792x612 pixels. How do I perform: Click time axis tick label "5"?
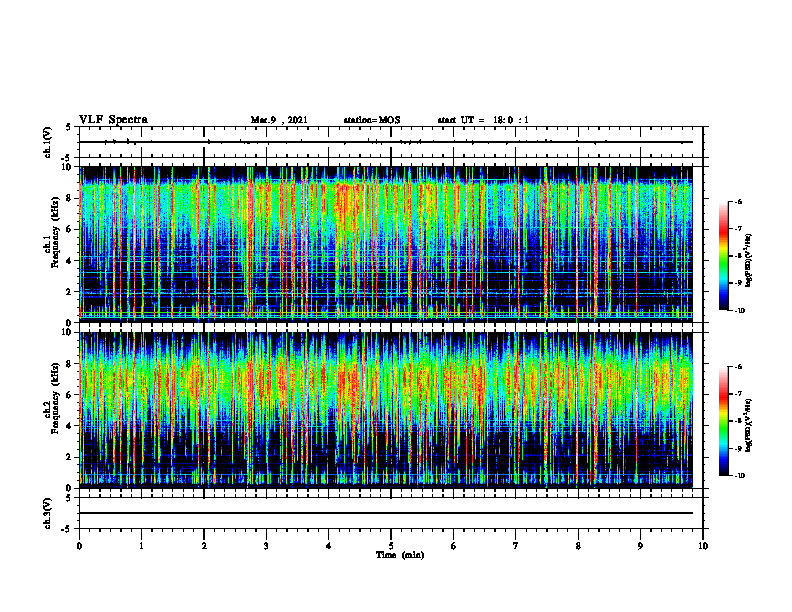tap(391, 546)
